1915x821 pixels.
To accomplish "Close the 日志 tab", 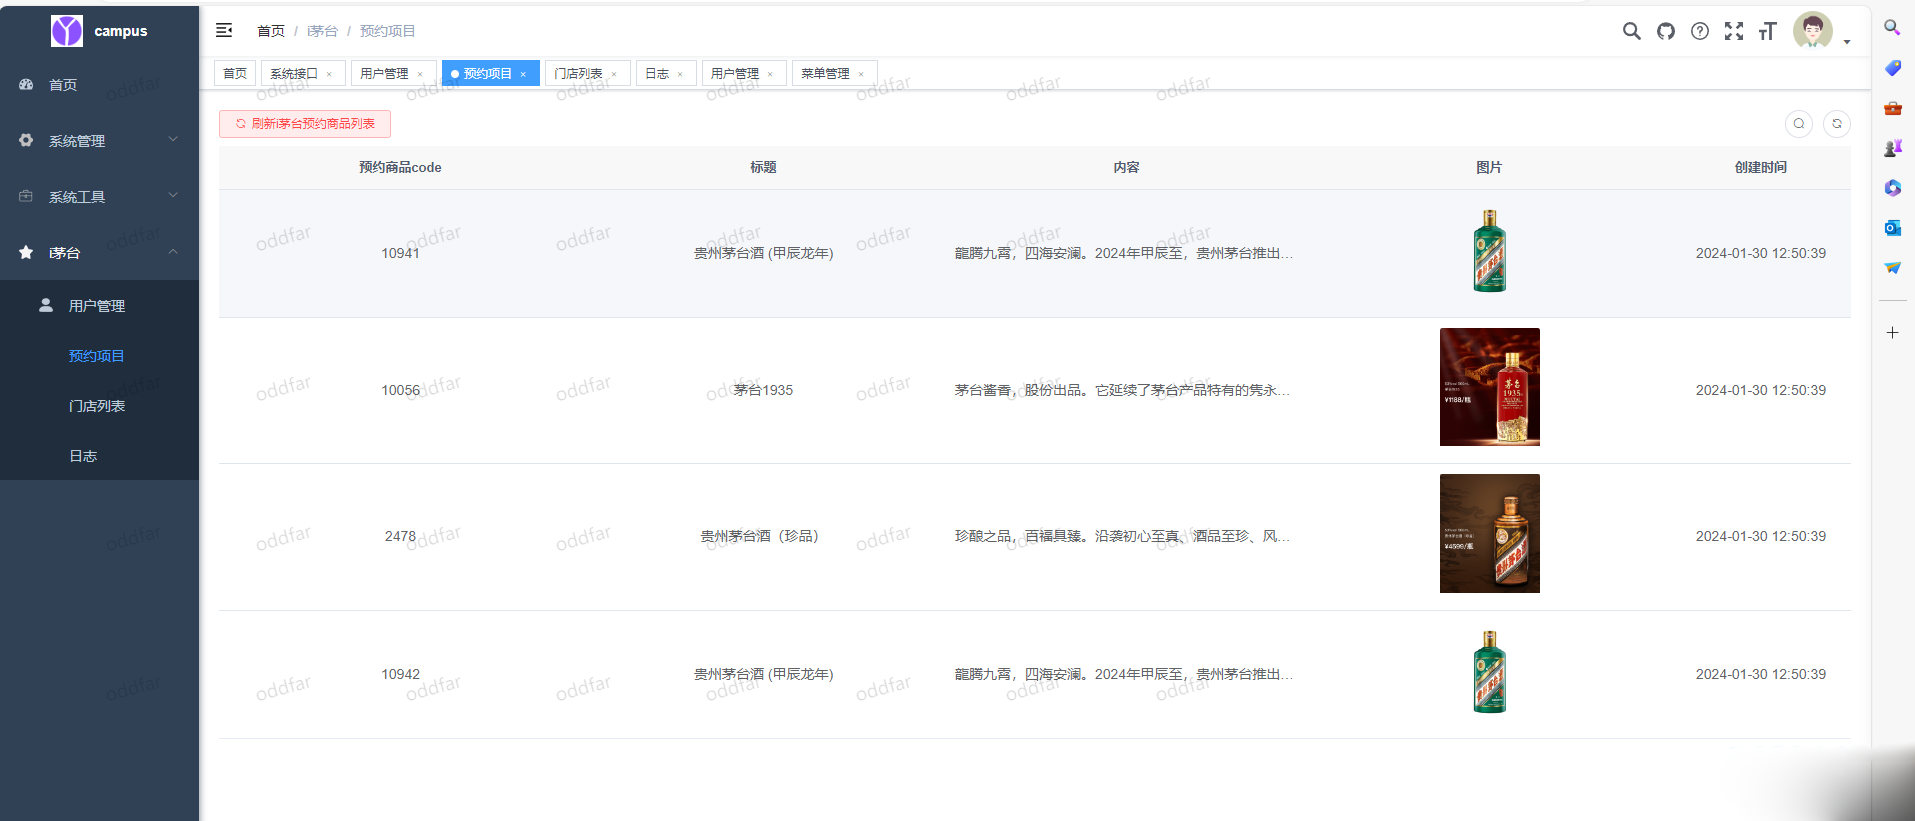I will (x=680, y=75).
